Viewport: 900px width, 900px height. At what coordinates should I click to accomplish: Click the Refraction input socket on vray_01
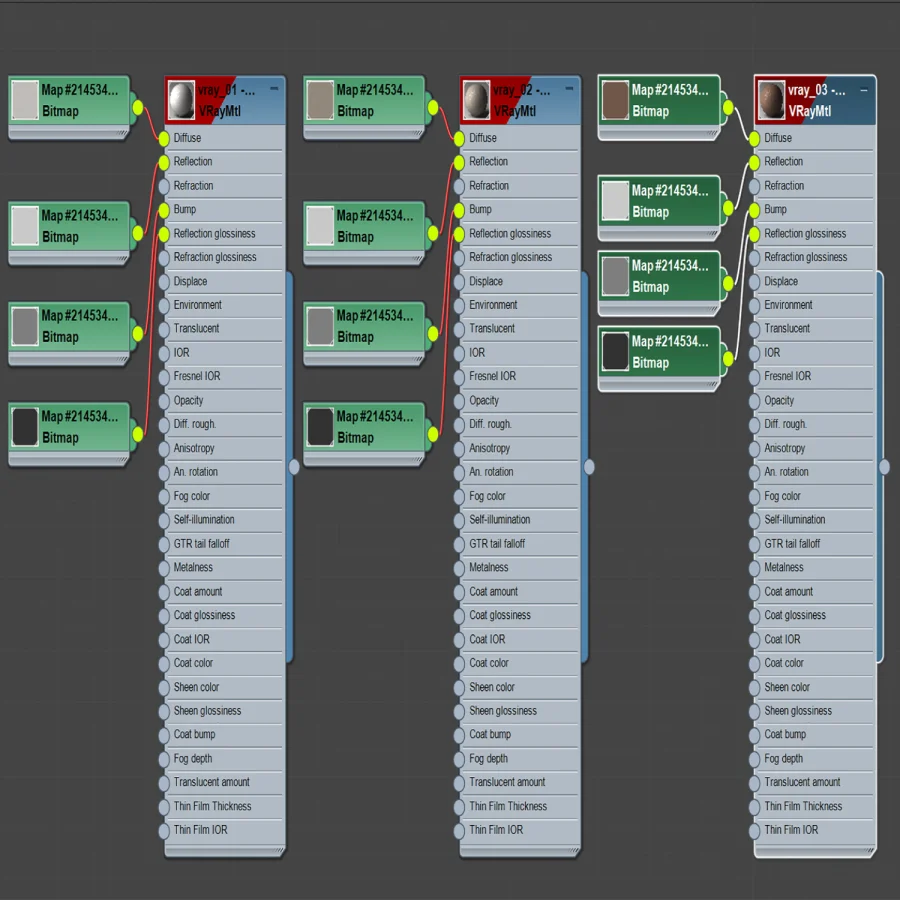pos(164,186)
